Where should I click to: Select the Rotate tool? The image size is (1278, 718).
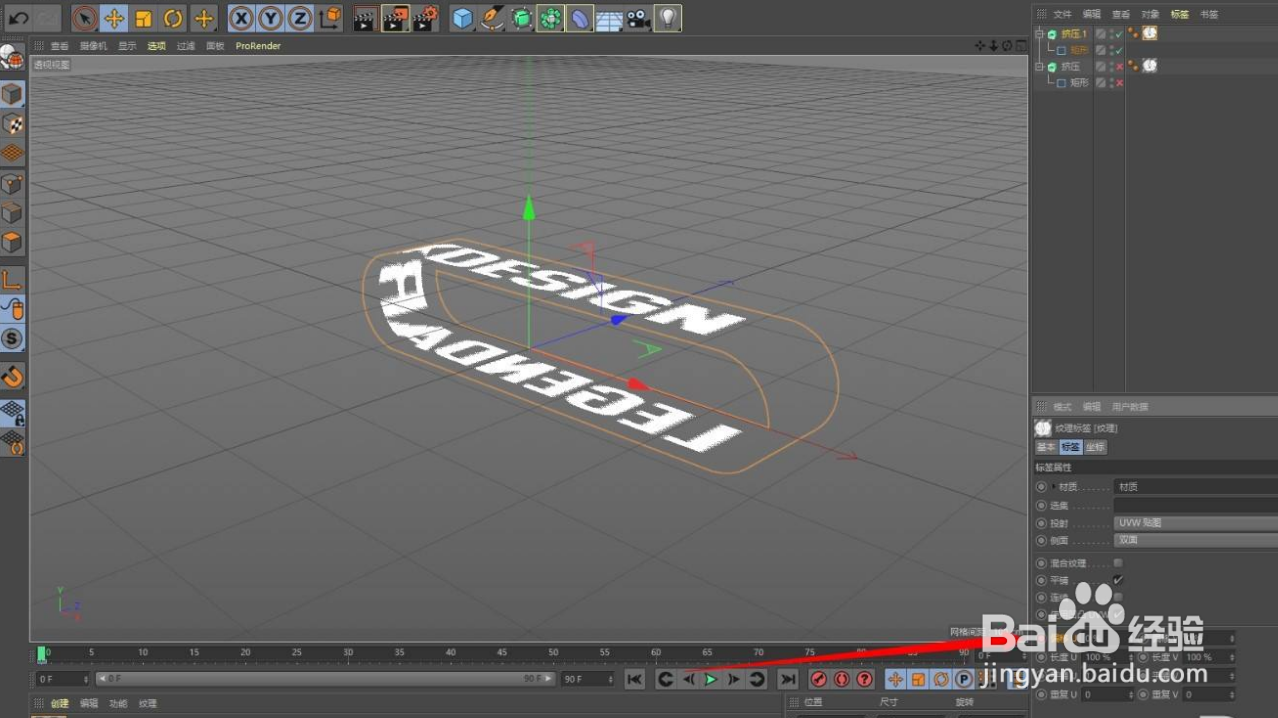click(x=174, y=18)
